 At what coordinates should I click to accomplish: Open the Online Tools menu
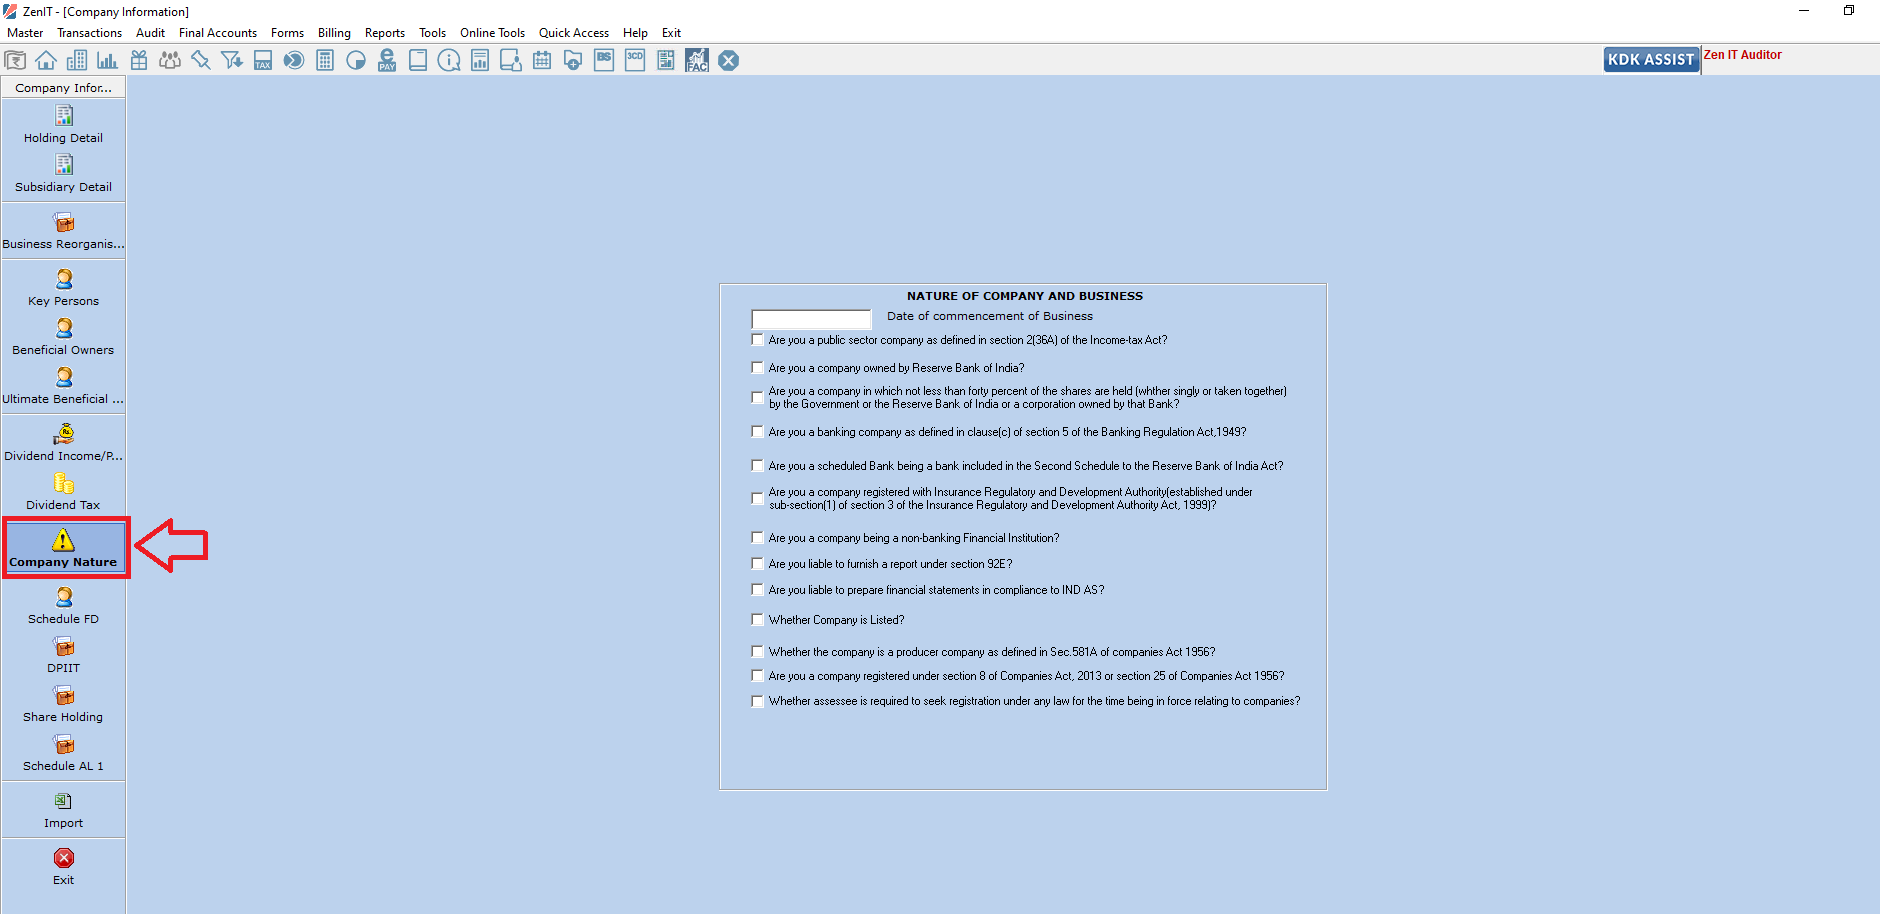[492, 33]
